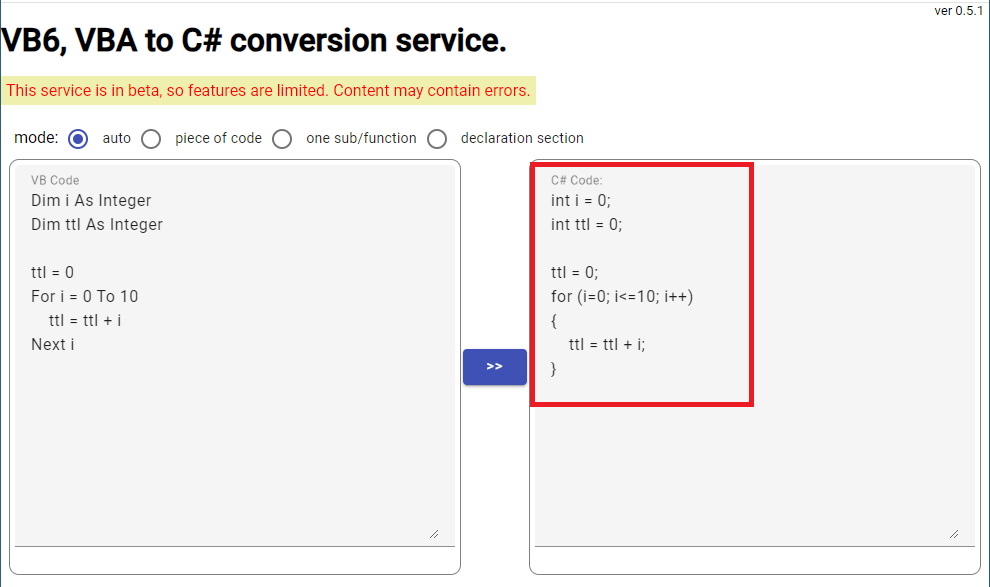
Task: Click the 'for (i=0; i<=10; i++)' line
Action: (622, 297)
